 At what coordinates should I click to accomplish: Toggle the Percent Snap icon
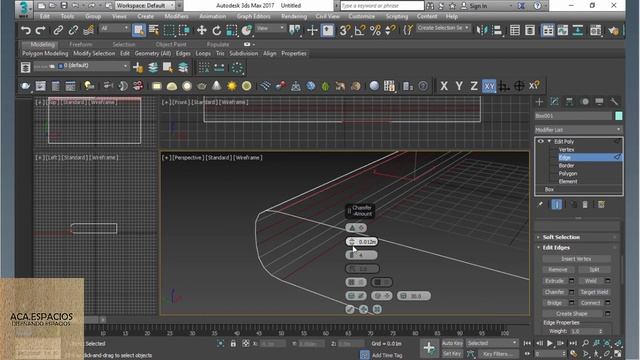tap(375, 30)
